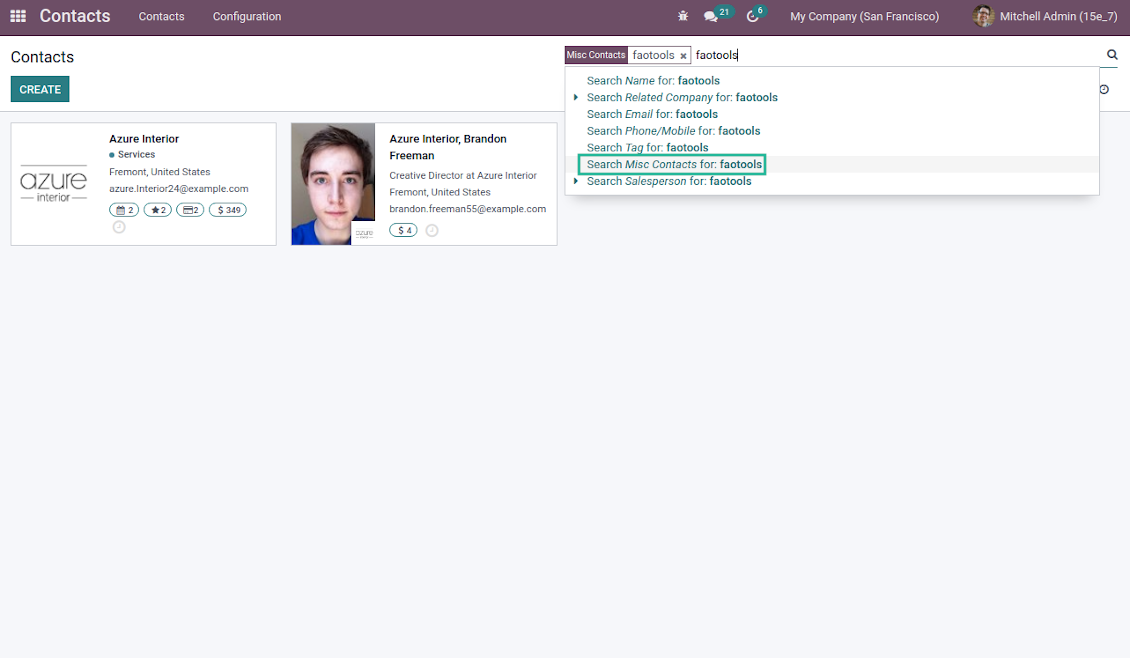The width and height of the screenshot is (1130, 658).
Task: Open the Configuration menu
Action: pyautogui.click(x=247, y=17)
